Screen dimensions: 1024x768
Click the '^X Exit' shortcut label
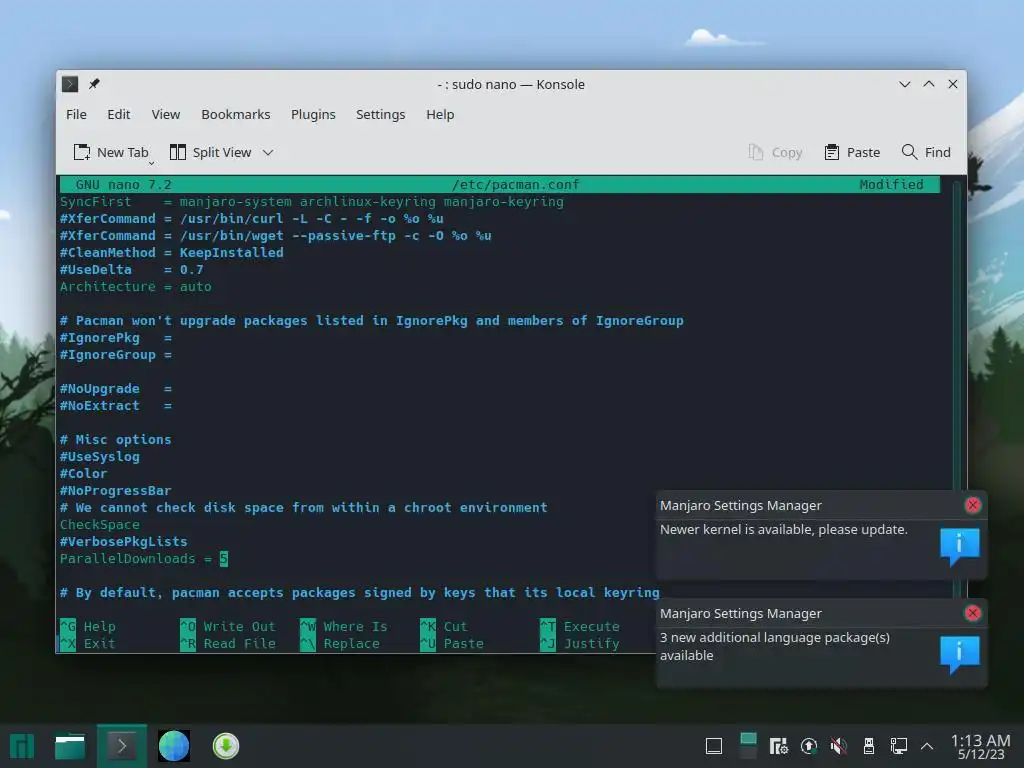pyautogui.click(x=88, y=643)
